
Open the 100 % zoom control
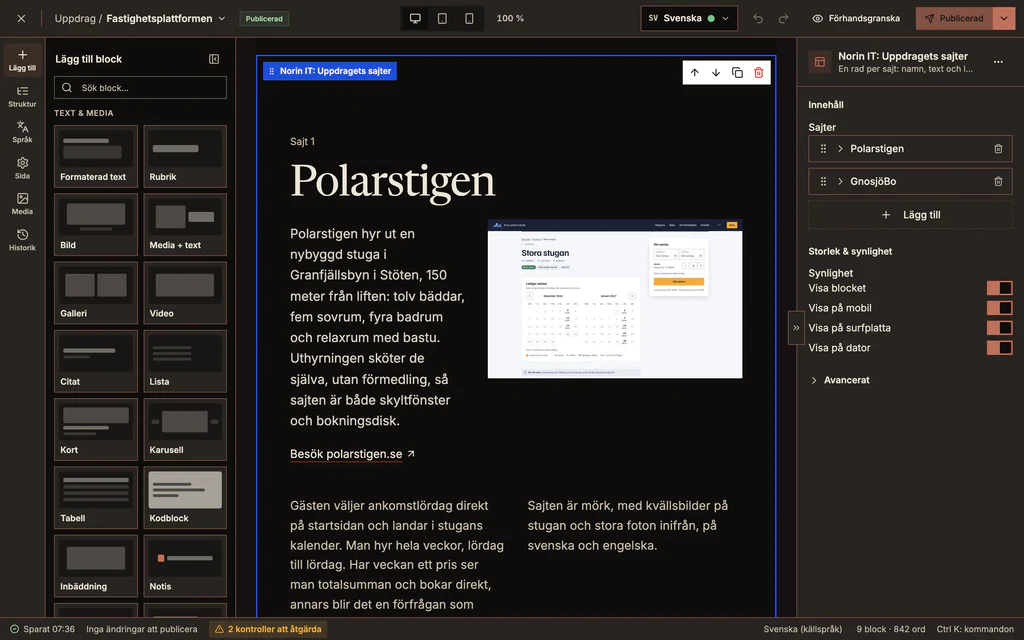pyautogui.click(x=510, y=18)
